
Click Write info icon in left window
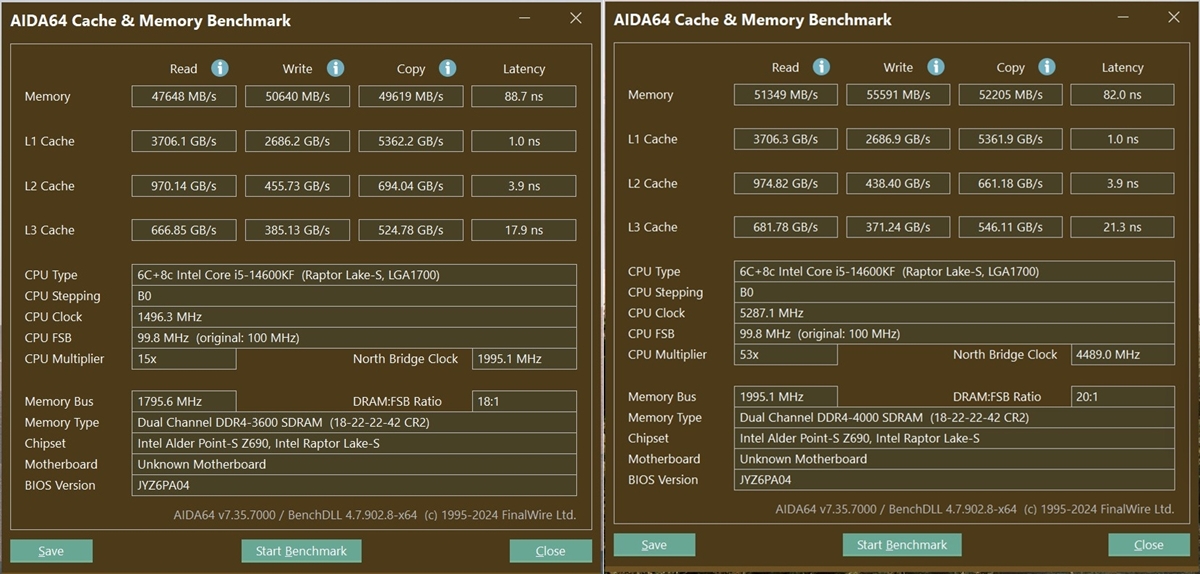pyautogui.click(x=335, y=68)
